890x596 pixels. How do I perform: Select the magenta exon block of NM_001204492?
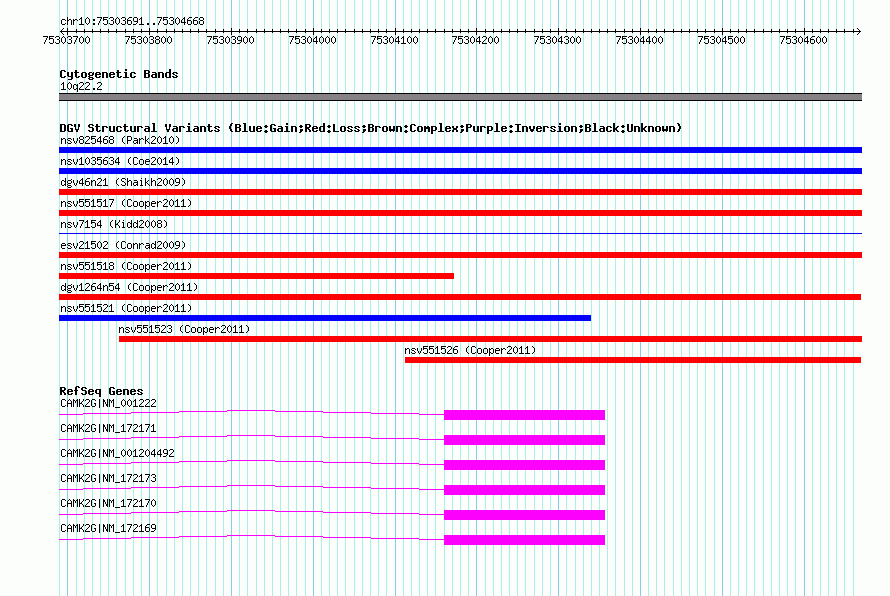(524, 465)
